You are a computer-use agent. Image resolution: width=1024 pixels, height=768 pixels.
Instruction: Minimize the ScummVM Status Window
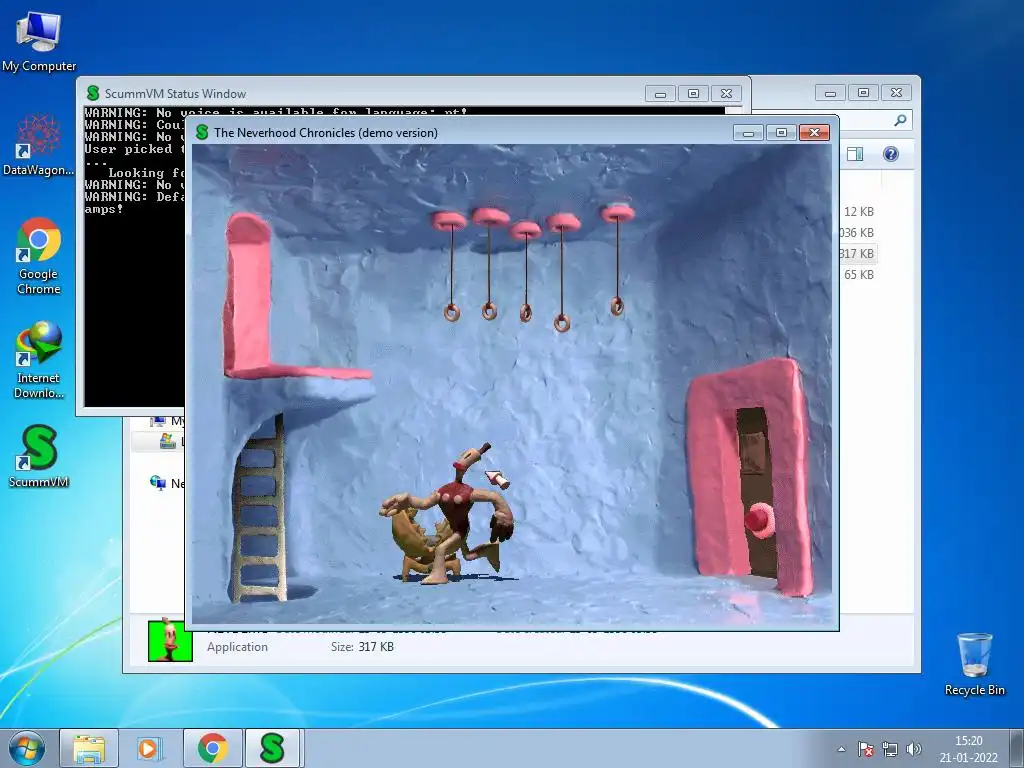coord(660,93)
